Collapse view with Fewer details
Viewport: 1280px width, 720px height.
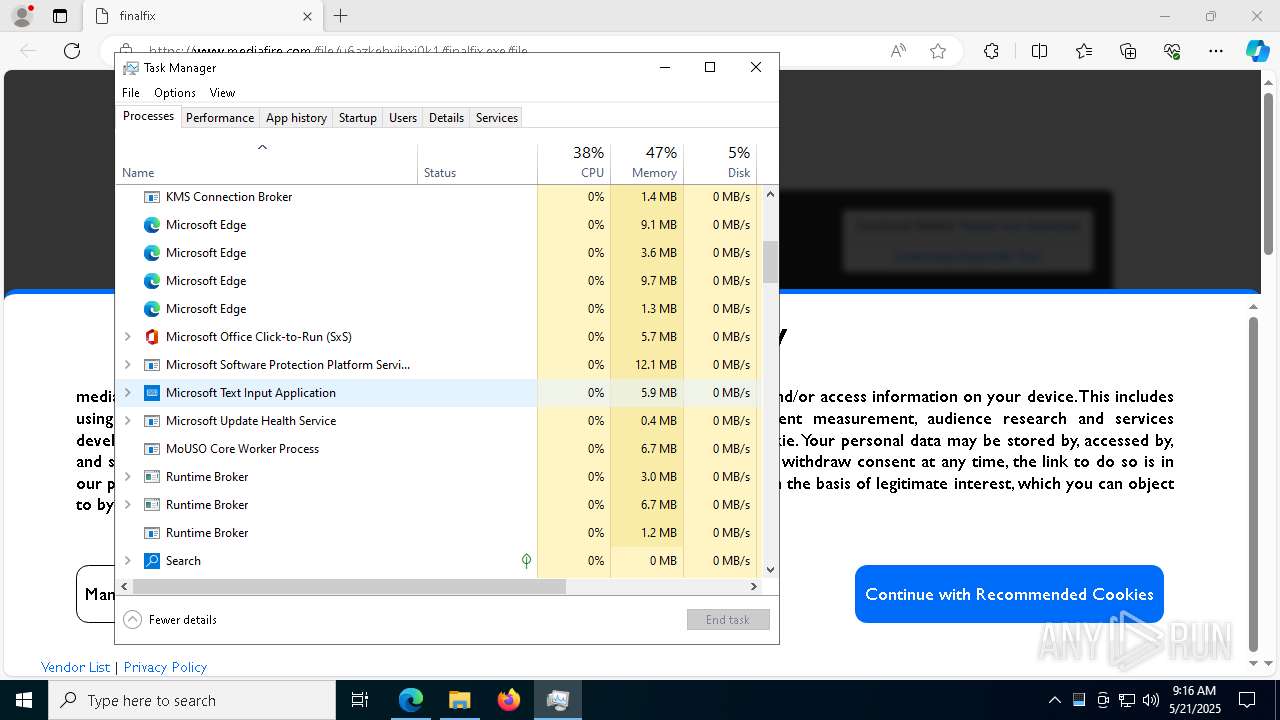(x=170, y=620)
